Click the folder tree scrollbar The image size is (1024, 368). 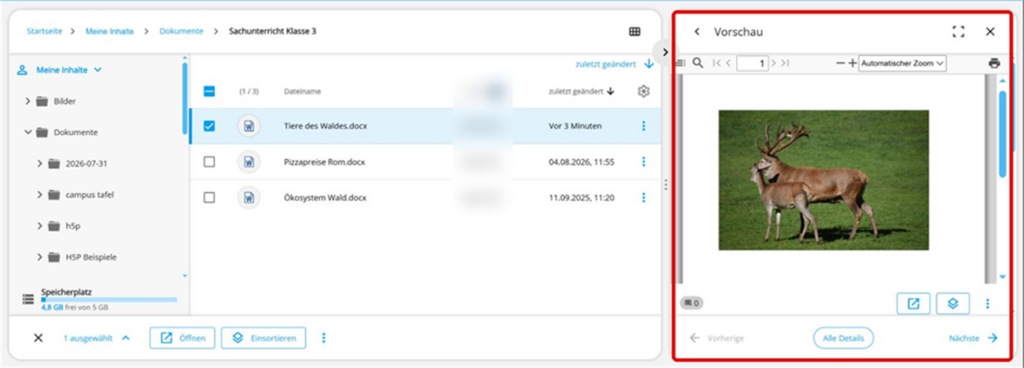coord(185,98)
